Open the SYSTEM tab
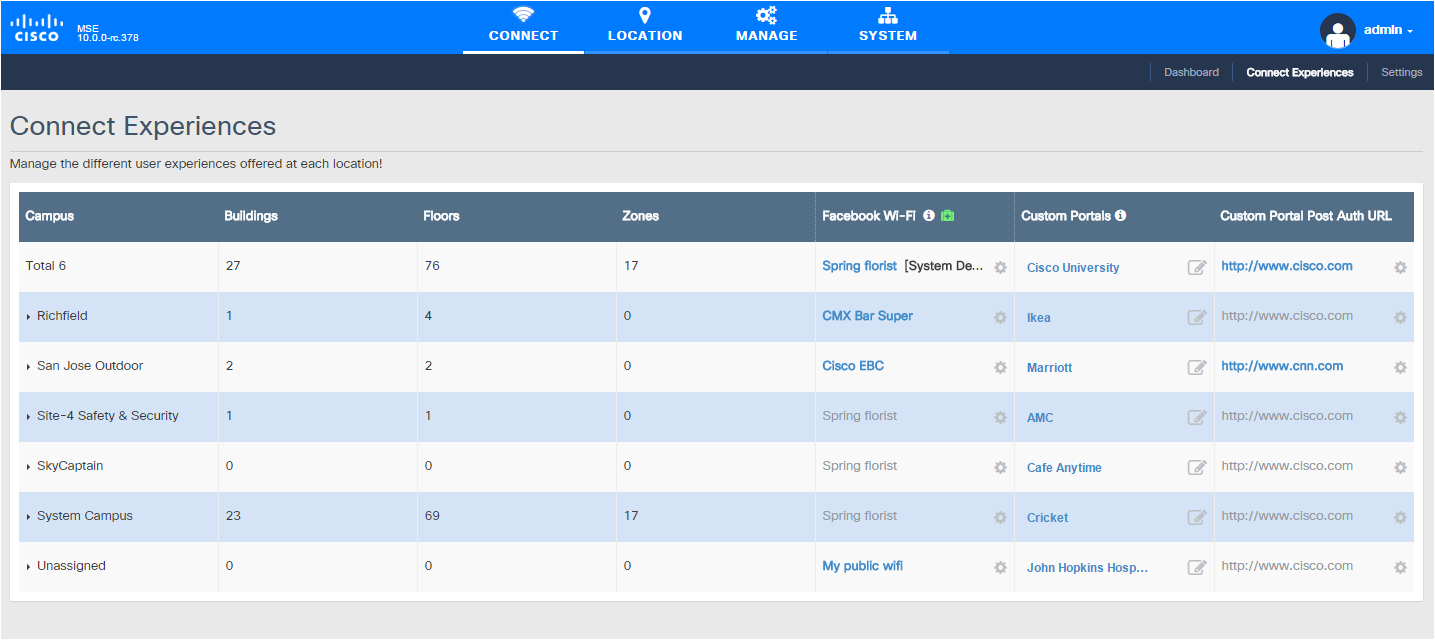Screen dimensions: 1435x640 point(888,26)
